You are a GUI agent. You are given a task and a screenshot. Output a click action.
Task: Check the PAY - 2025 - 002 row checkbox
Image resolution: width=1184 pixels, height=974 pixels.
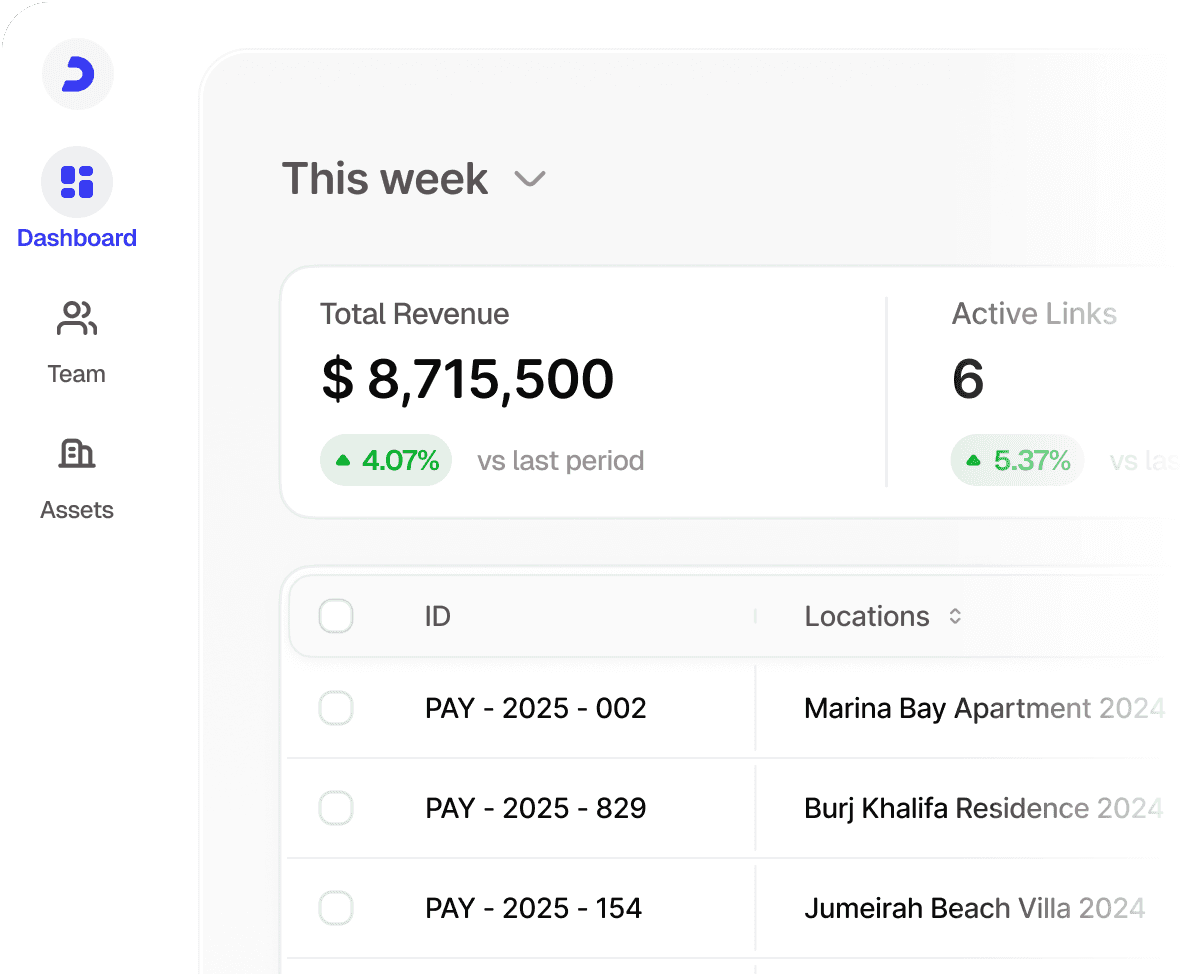(x=336, y=708)
